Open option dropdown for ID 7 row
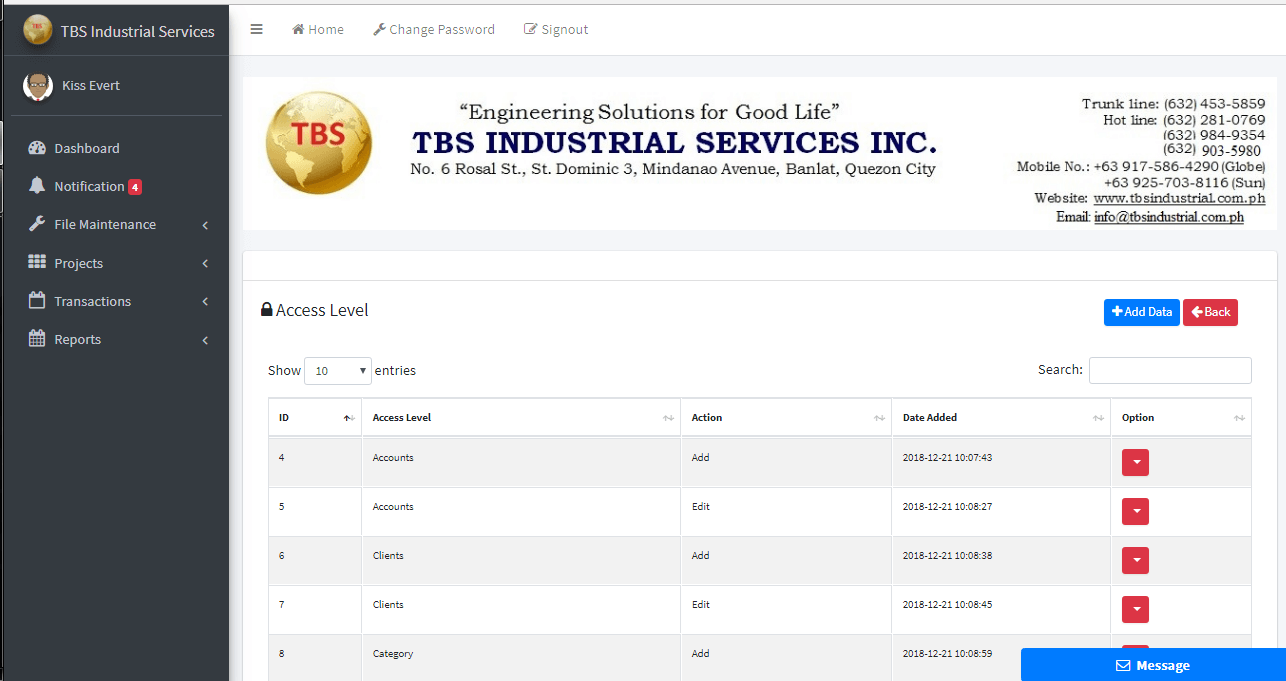The image size is (1286, 681). coord(1135,609)
